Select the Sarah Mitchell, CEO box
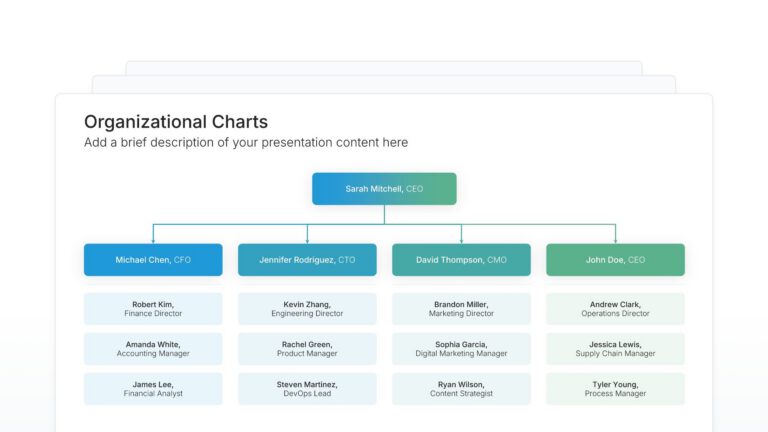This screenshot has height=432, width=768. click(384, 189)
